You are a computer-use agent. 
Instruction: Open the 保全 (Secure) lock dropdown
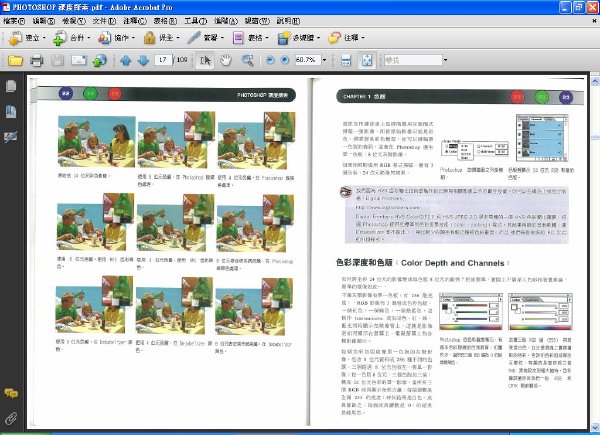pyautogui.click(x=161, y=38)
